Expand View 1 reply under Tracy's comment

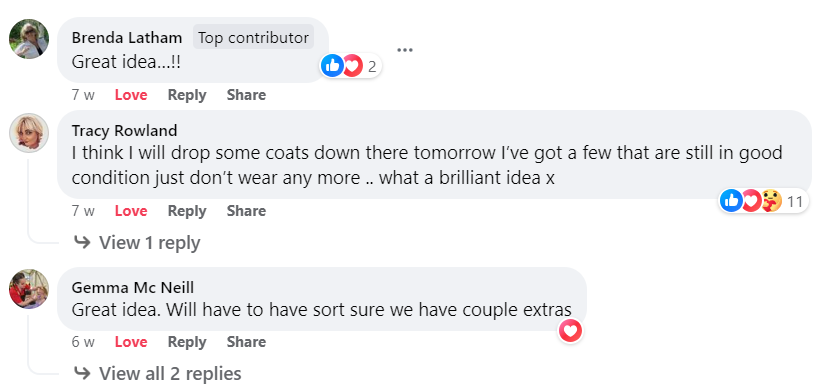[137, 243]
